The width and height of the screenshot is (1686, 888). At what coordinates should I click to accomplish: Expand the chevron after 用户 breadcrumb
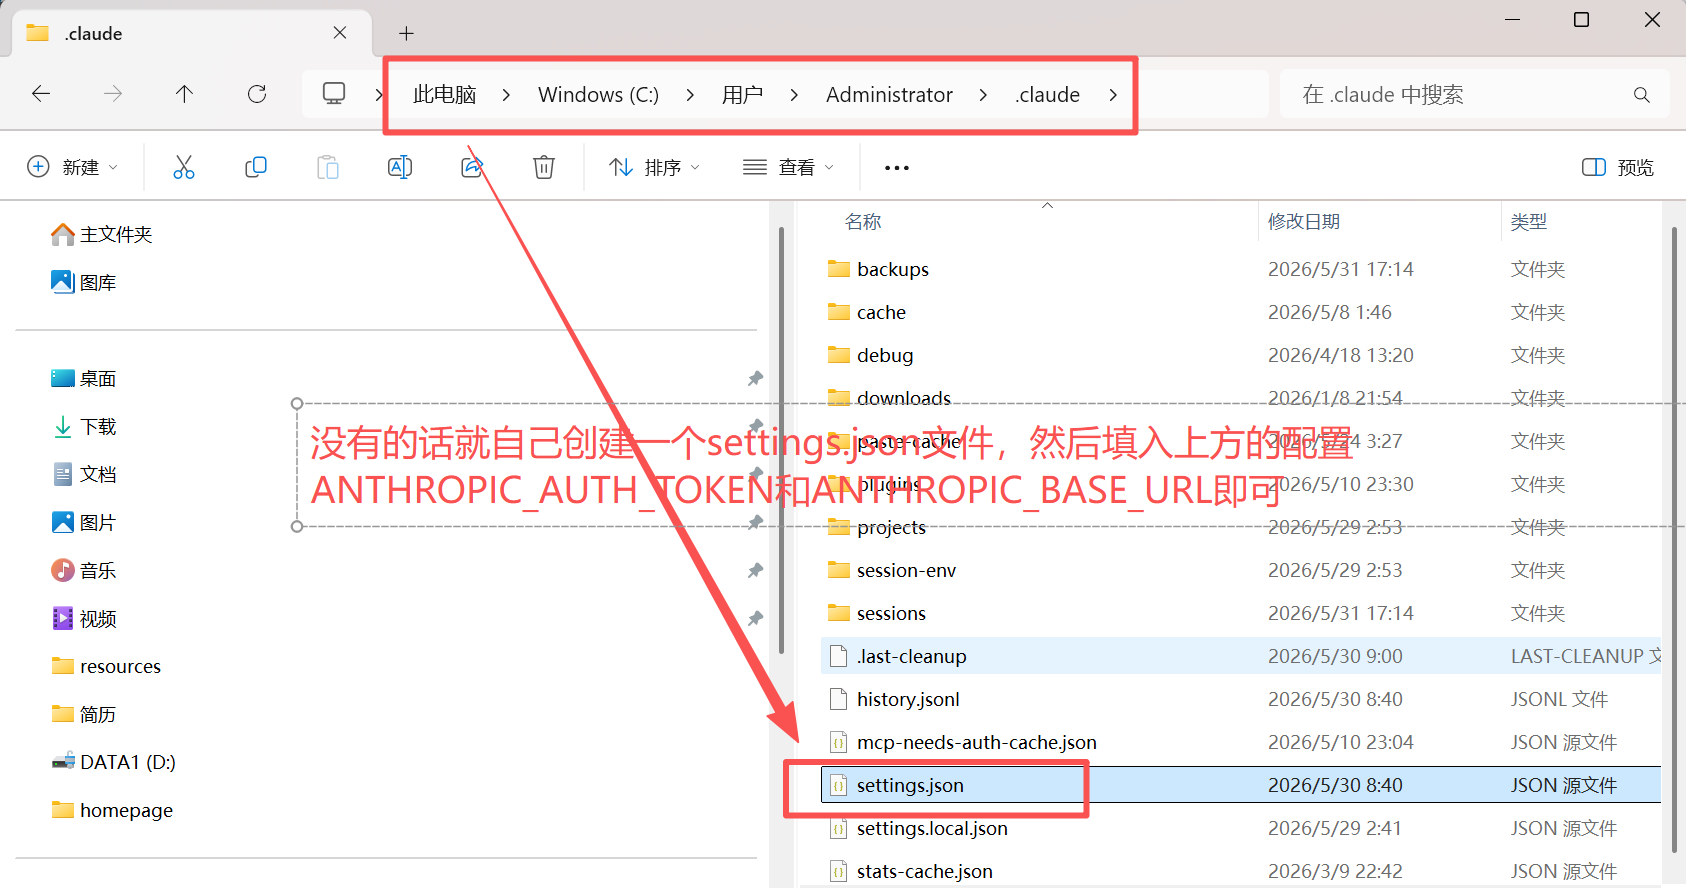pyautogui.click(x=794, y=95)
